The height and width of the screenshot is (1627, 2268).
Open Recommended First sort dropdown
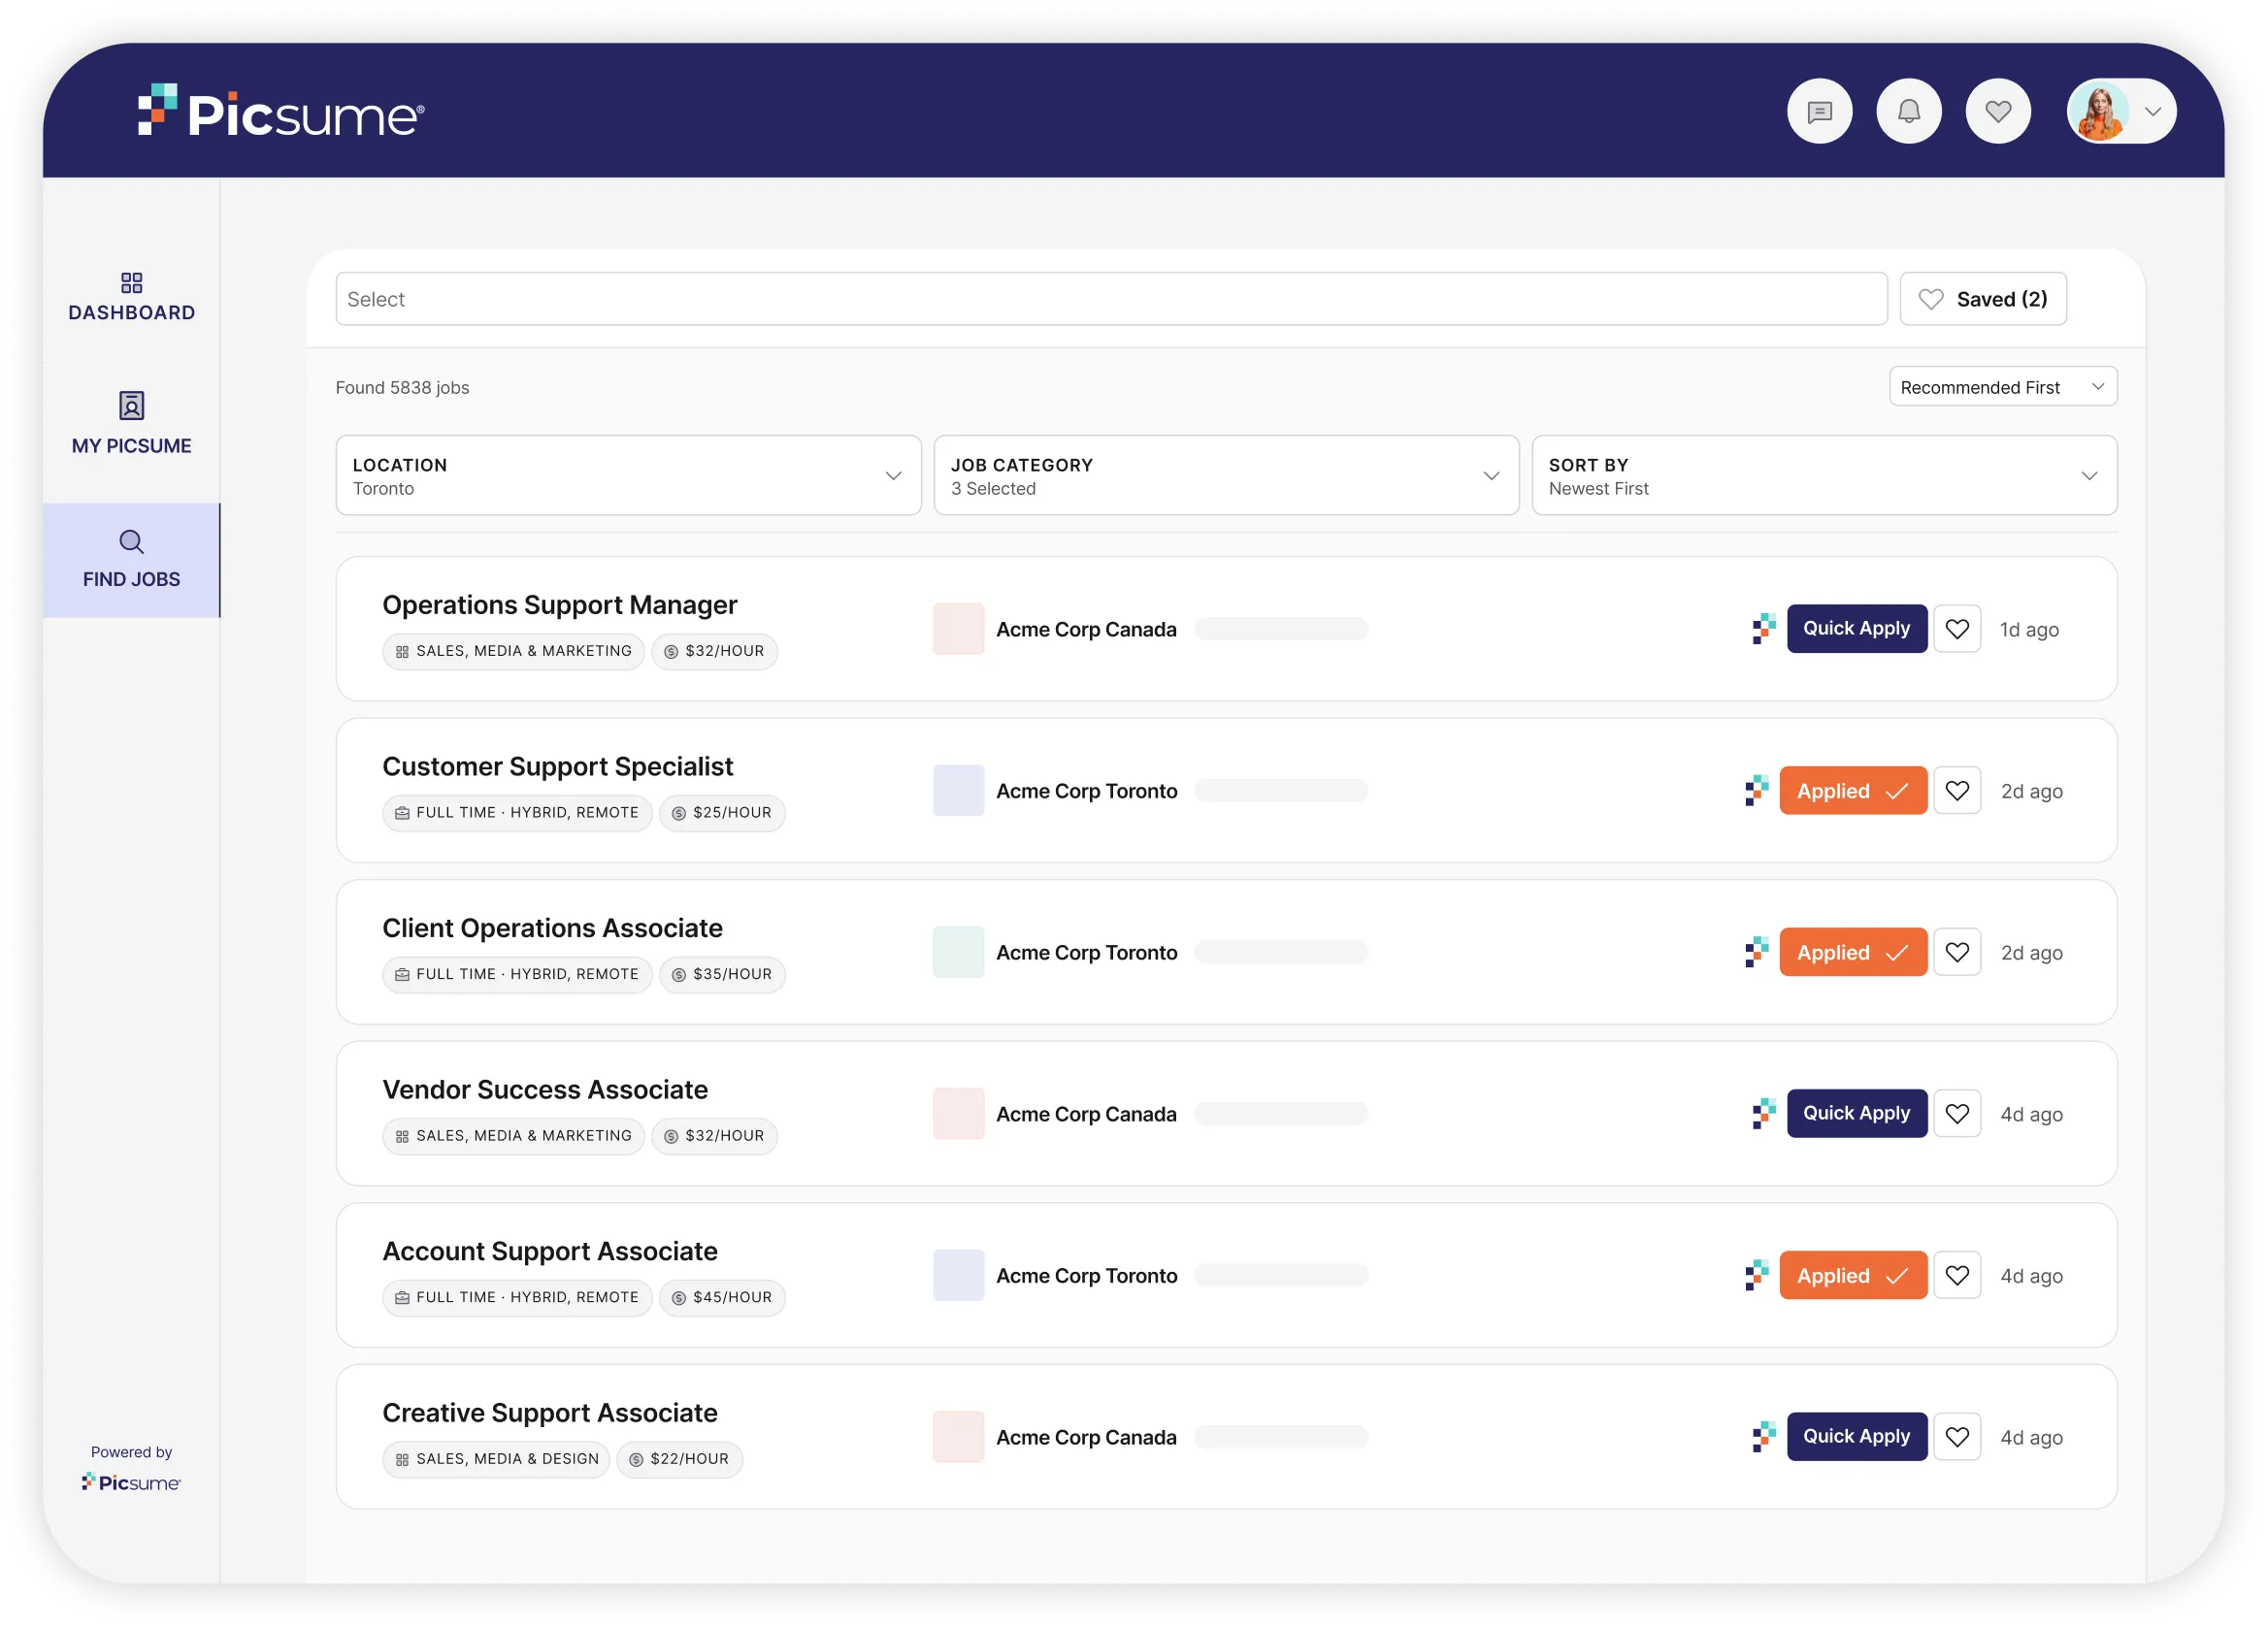[x=2002, y=387]
